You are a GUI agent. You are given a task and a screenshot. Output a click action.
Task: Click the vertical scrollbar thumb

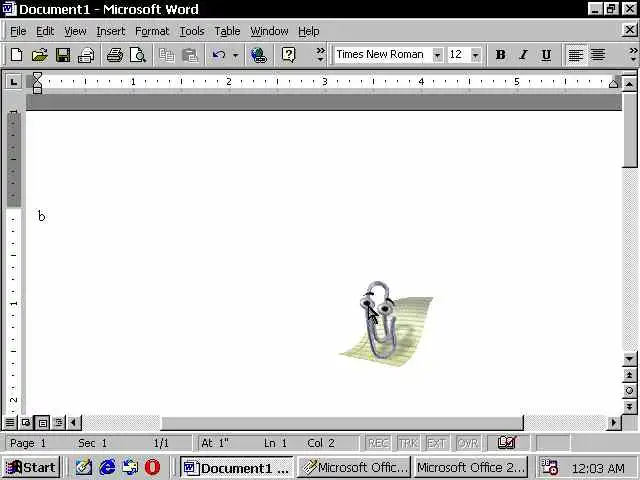pyautogui.click(x=629, y=129)
